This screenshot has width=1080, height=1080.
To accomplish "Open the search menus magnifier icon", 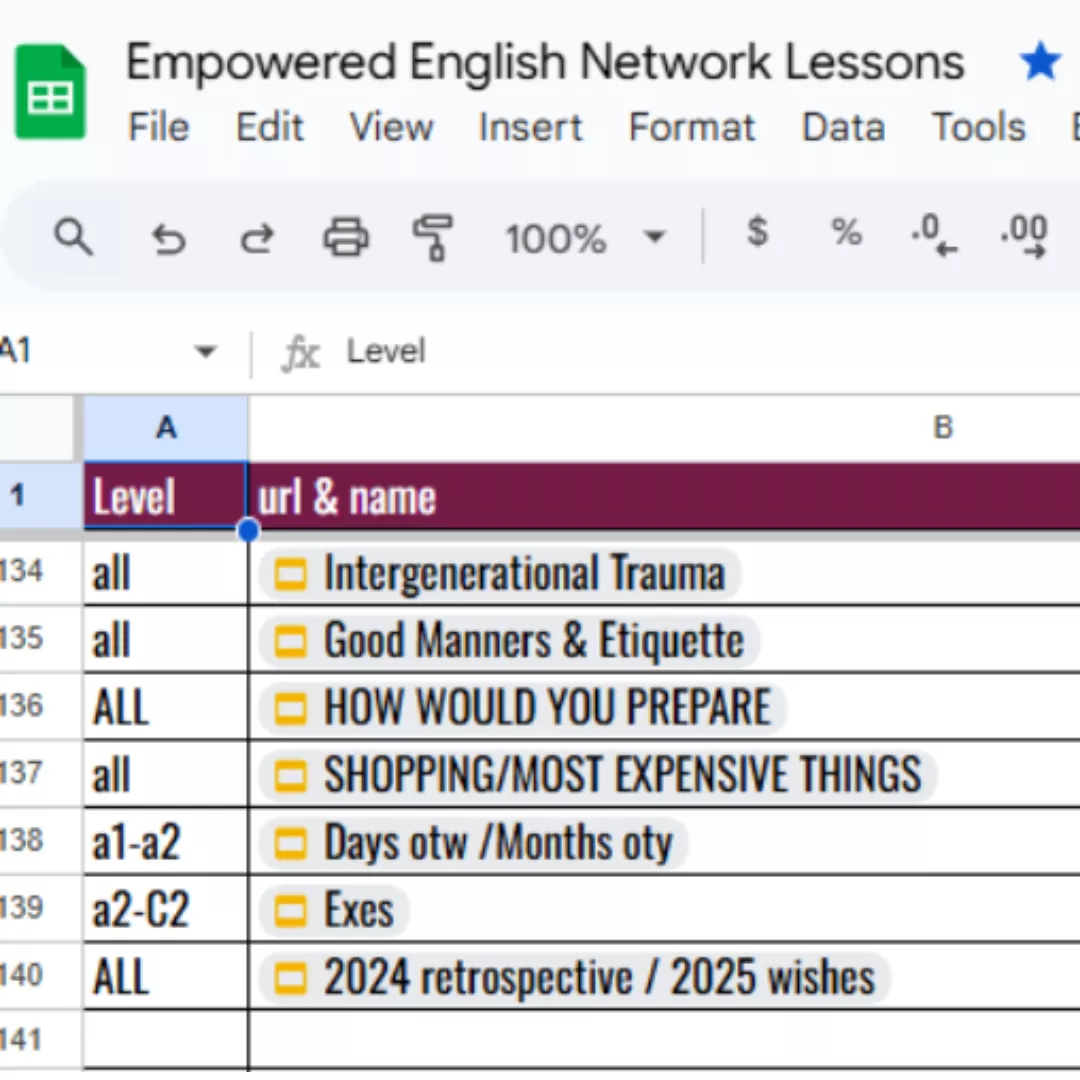I will [x=73, y=238].
